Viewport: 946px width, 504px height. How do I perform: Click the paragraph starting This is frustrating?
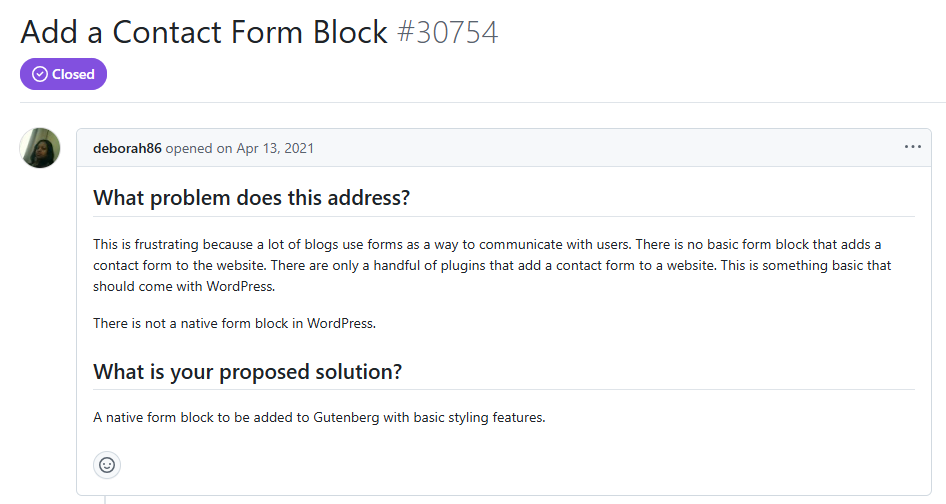(492, 265)
